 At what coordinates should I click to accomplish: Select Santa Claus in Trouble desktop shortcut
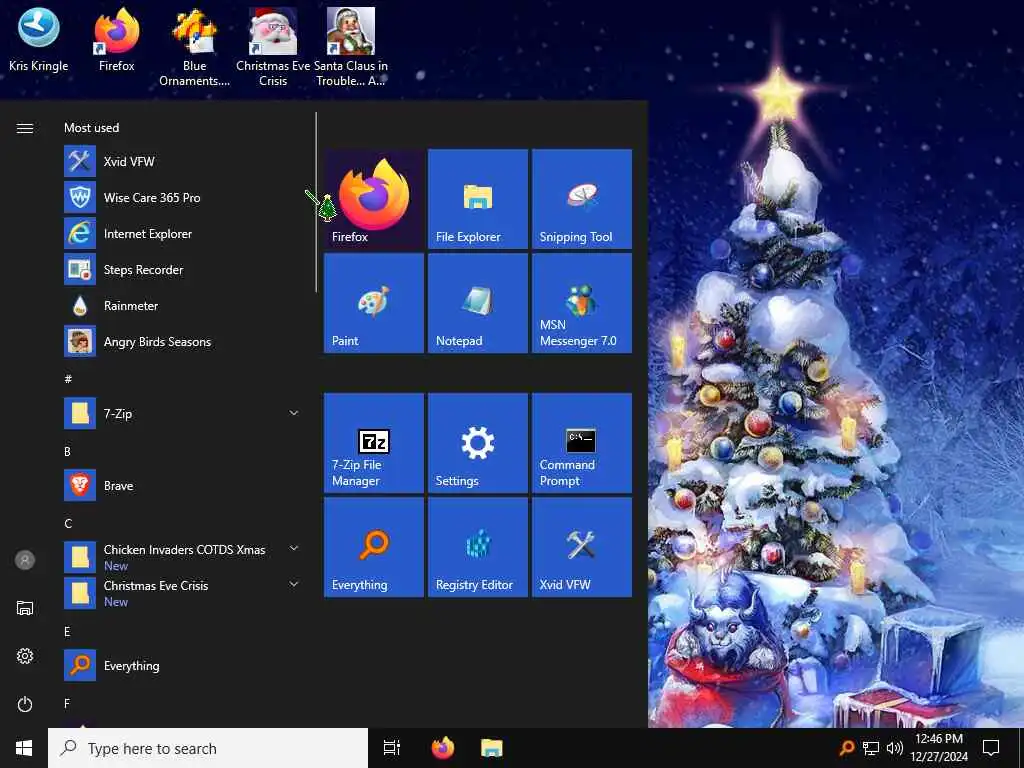(x=351, y=48)
